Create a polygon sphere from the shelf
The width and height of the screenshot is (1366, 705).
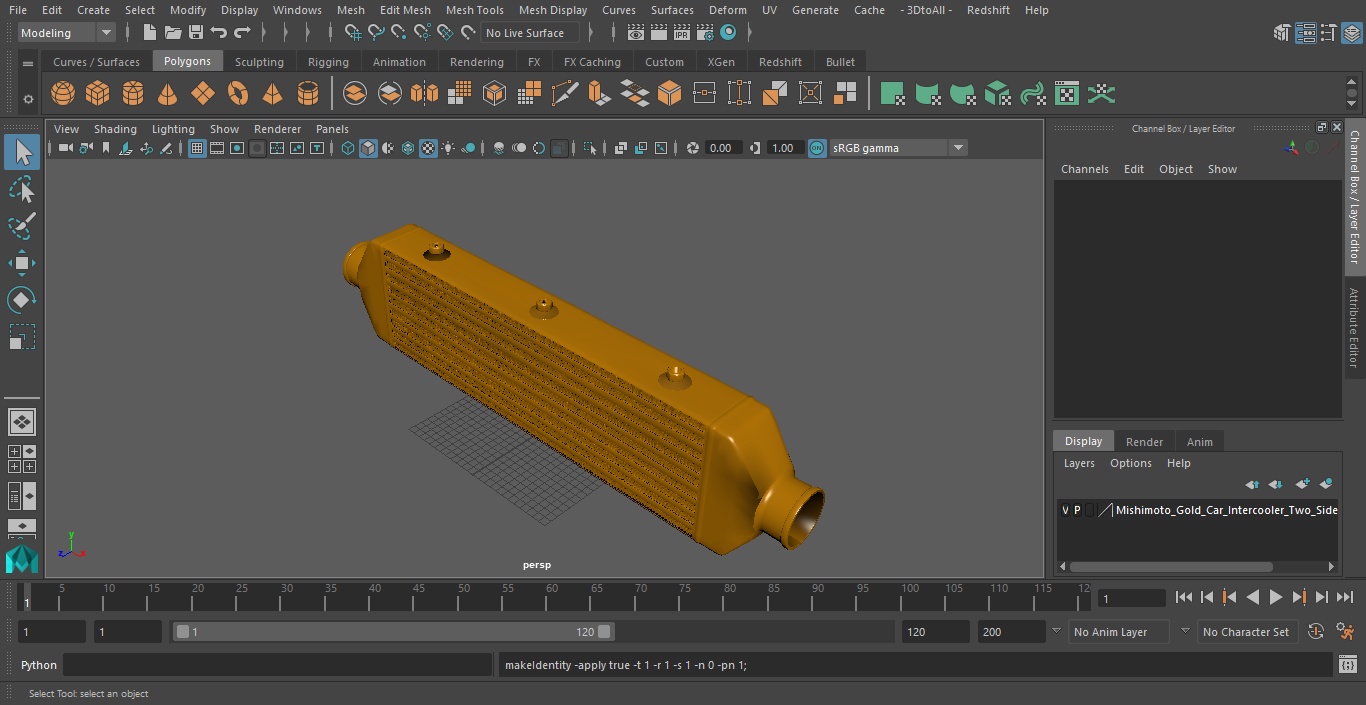(x=63, y=94)
